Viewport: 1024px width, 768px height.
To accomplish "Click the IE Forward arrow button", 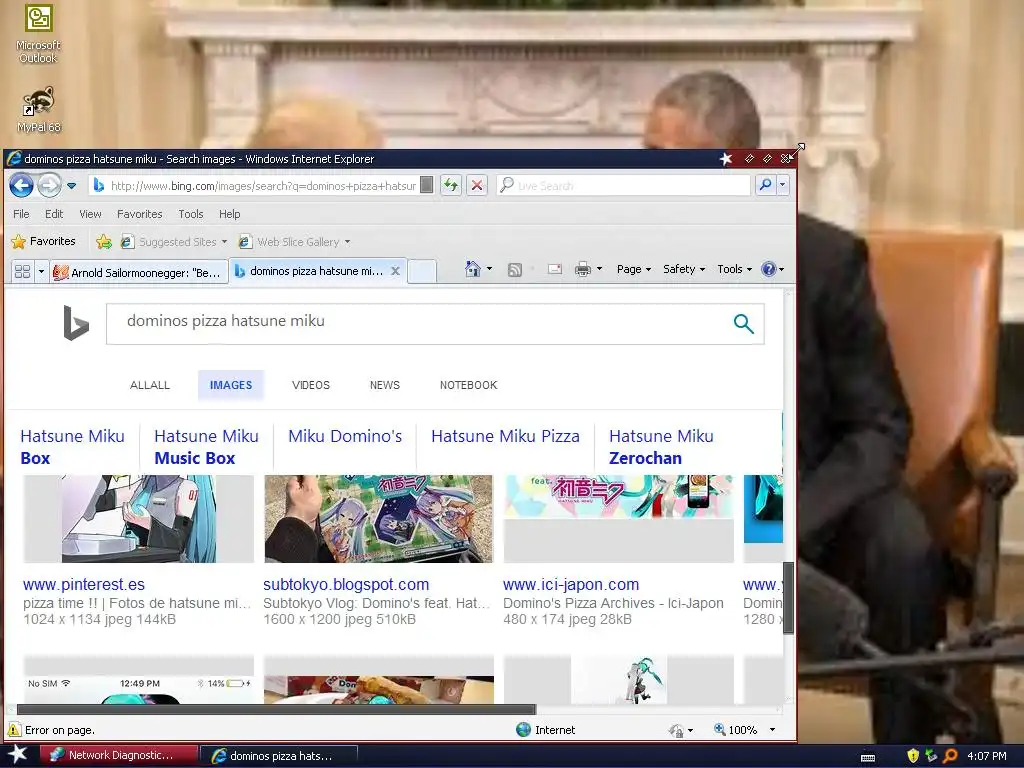I will 49,185.
